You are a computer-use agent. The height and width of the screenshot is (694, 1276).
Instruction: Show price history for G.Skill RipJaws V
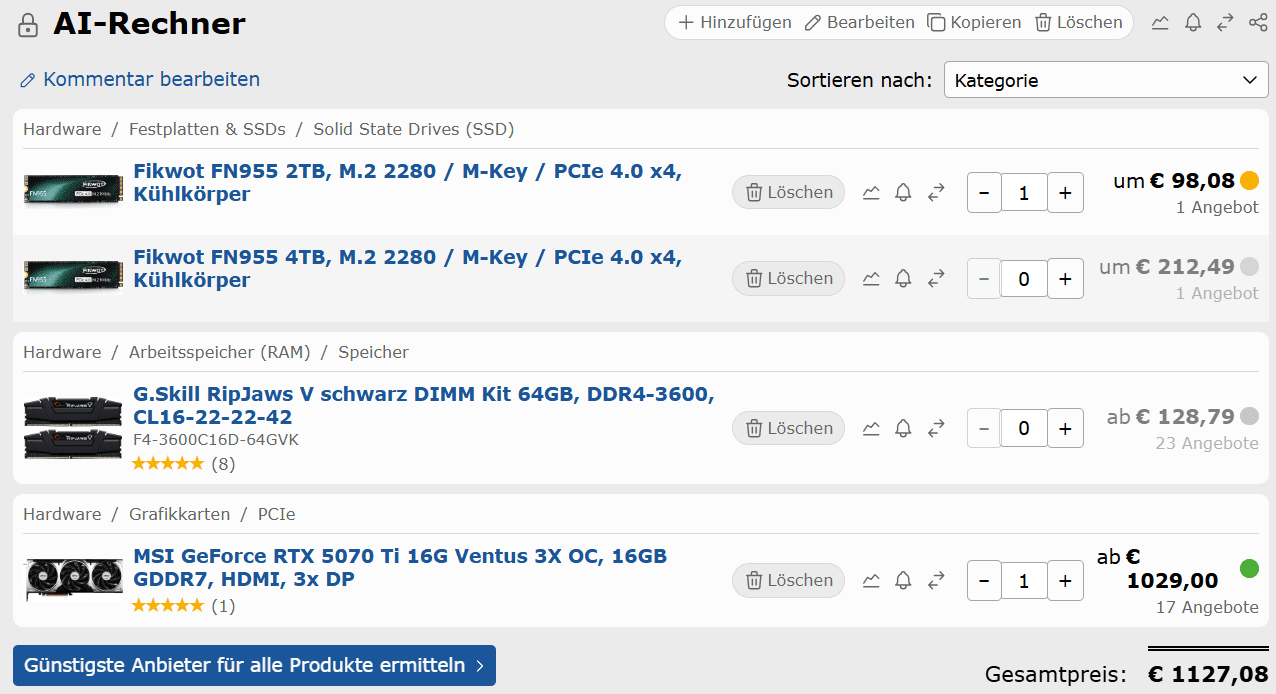coord(871,429)
